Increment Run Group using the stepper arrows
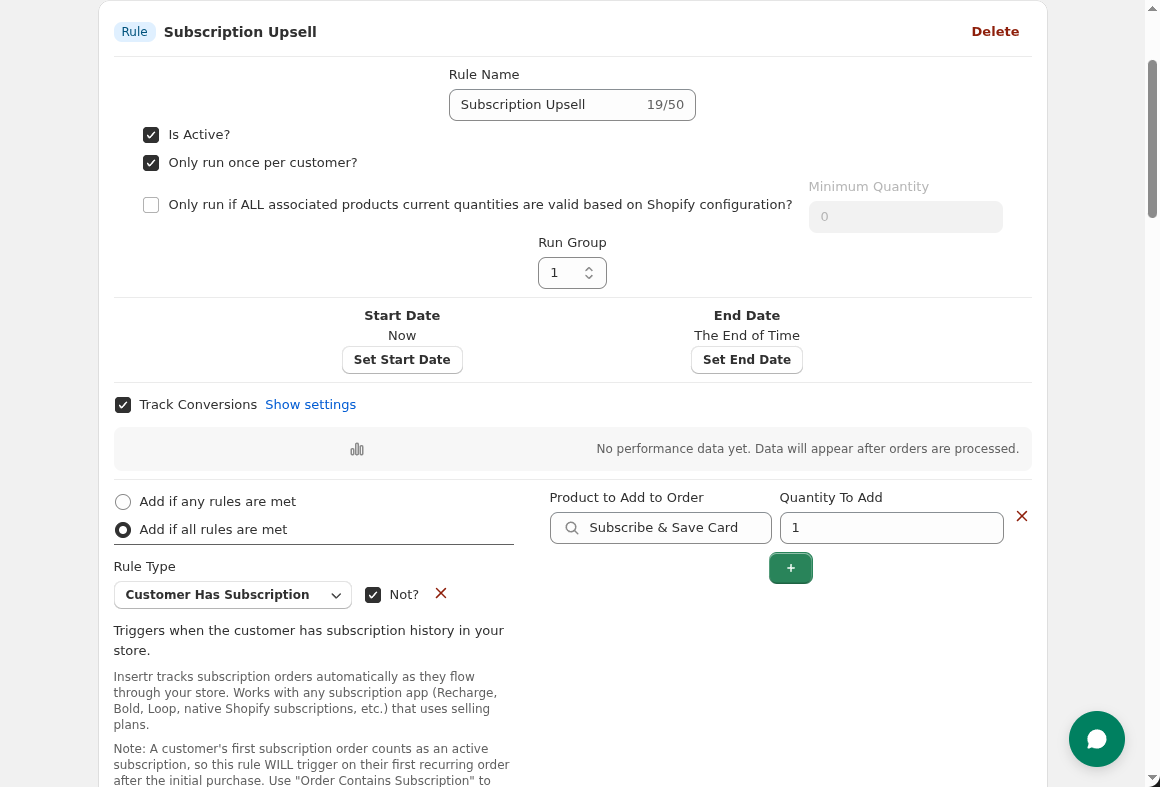This screenshot has width=1160, height=787. (x=590, y=267)
